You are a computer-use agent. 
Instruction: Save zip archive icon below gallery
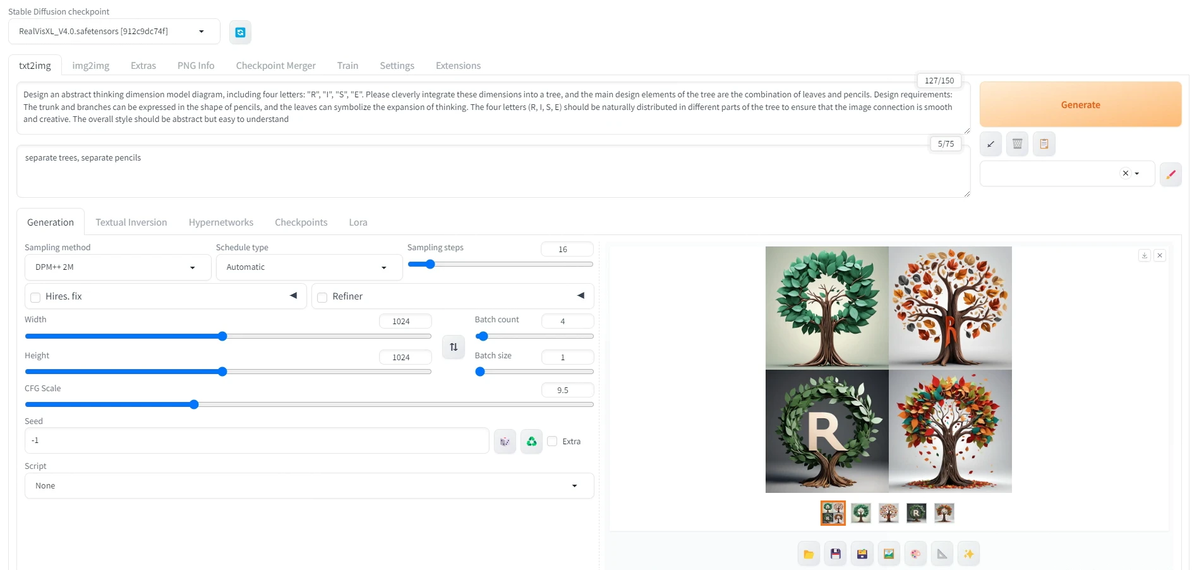(862, 554)
